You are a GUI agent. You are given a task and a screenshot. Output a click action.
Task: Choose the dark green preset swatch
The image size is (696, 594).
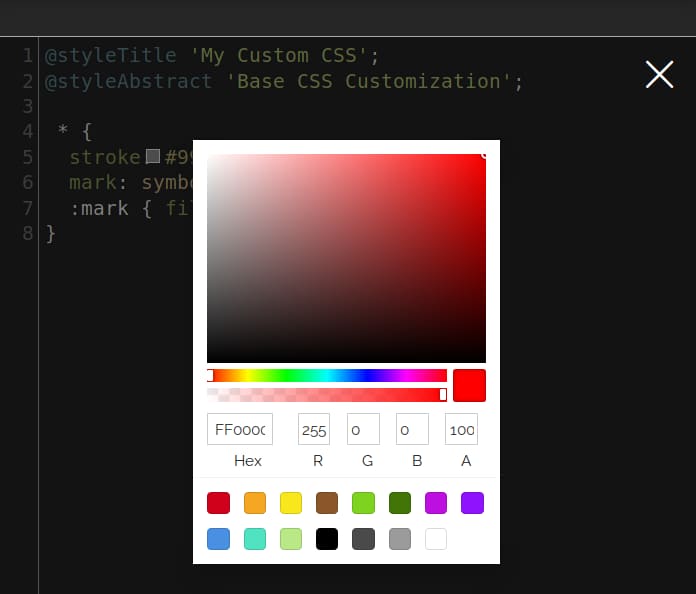pyautogui.click(x=400, y=503)
